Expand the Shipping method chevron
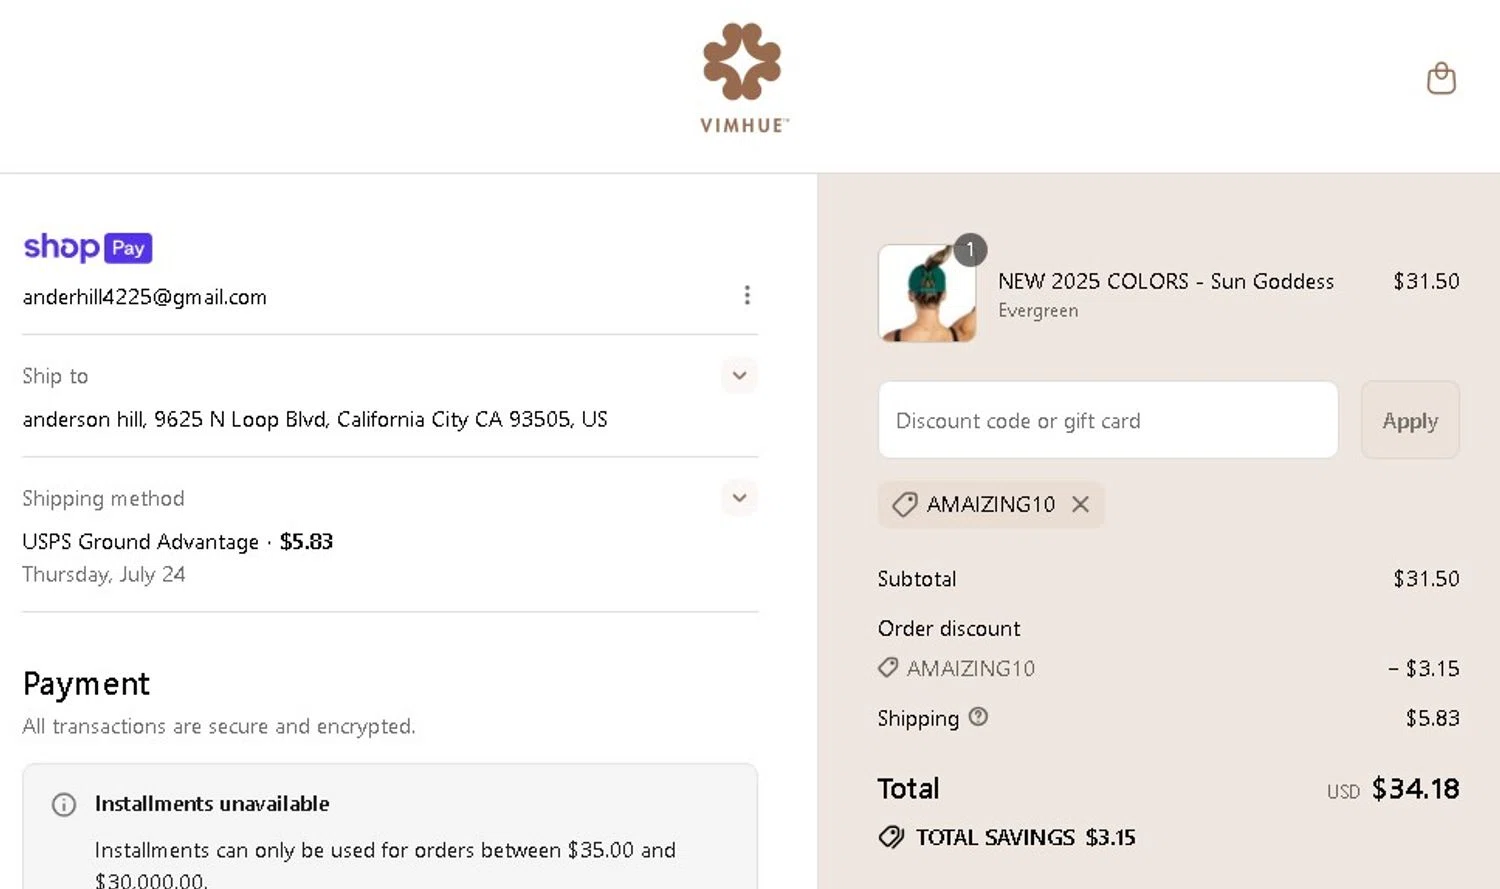This screenshot has width=1500, height=889. (739, 498)
